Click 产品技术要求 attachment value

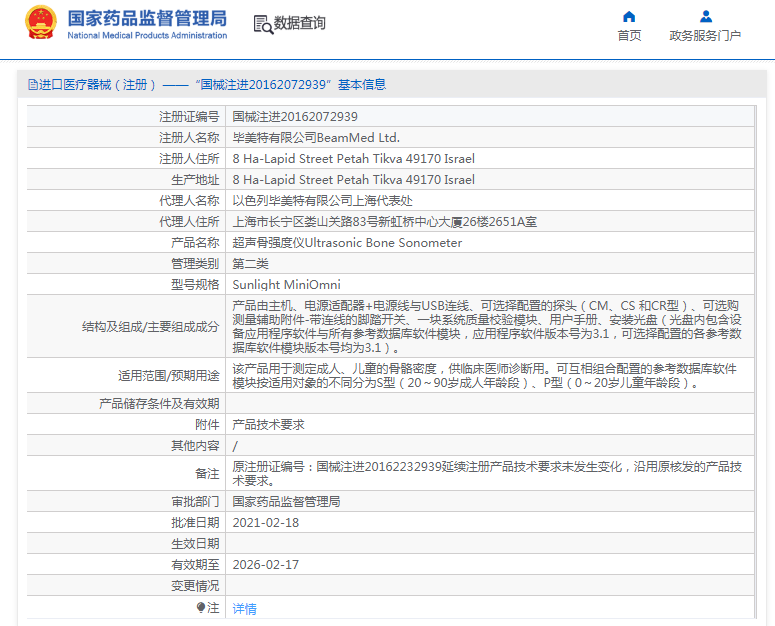coord(268,424)
